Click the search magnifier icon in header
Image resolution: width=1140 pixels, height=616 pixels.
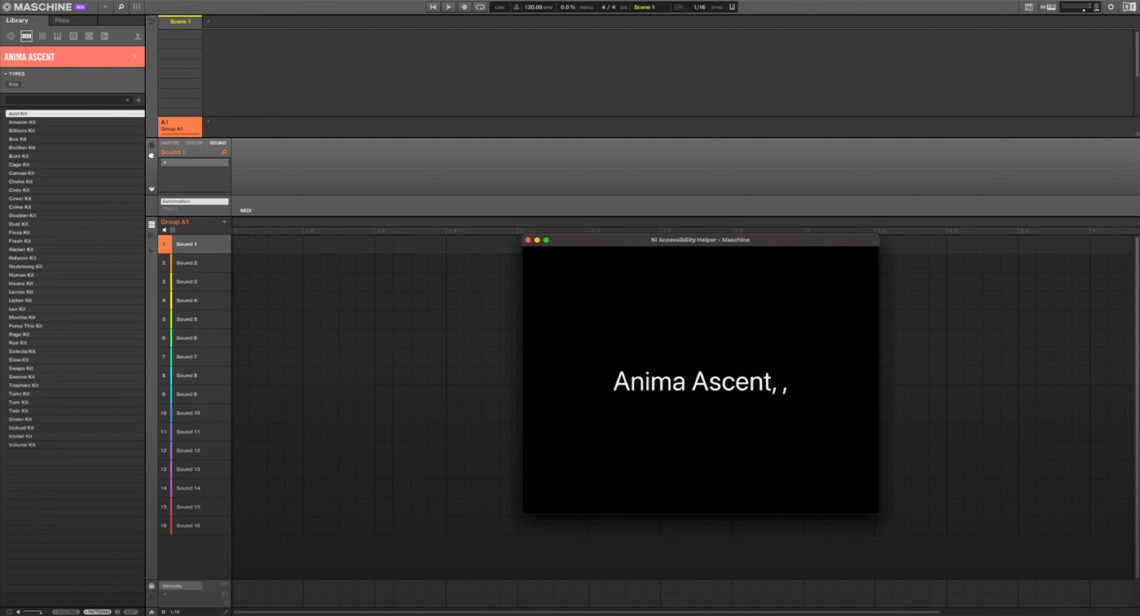point(121,7)
